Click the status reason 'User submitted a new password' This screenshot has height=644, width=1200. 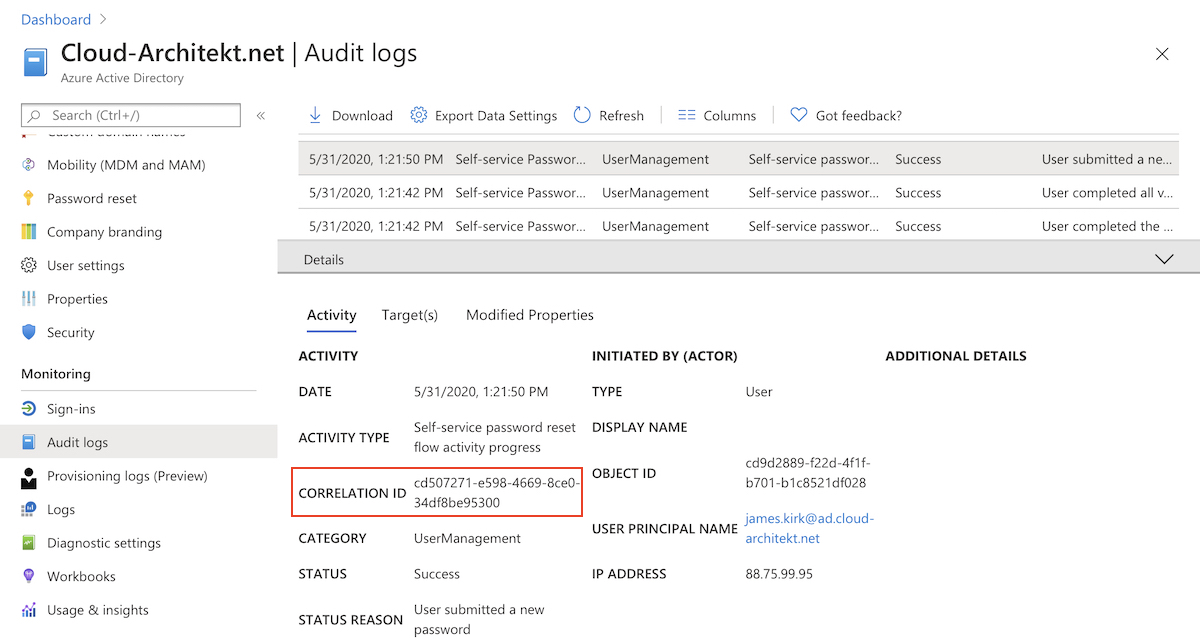pyautogui.click(x=479, y=619)
